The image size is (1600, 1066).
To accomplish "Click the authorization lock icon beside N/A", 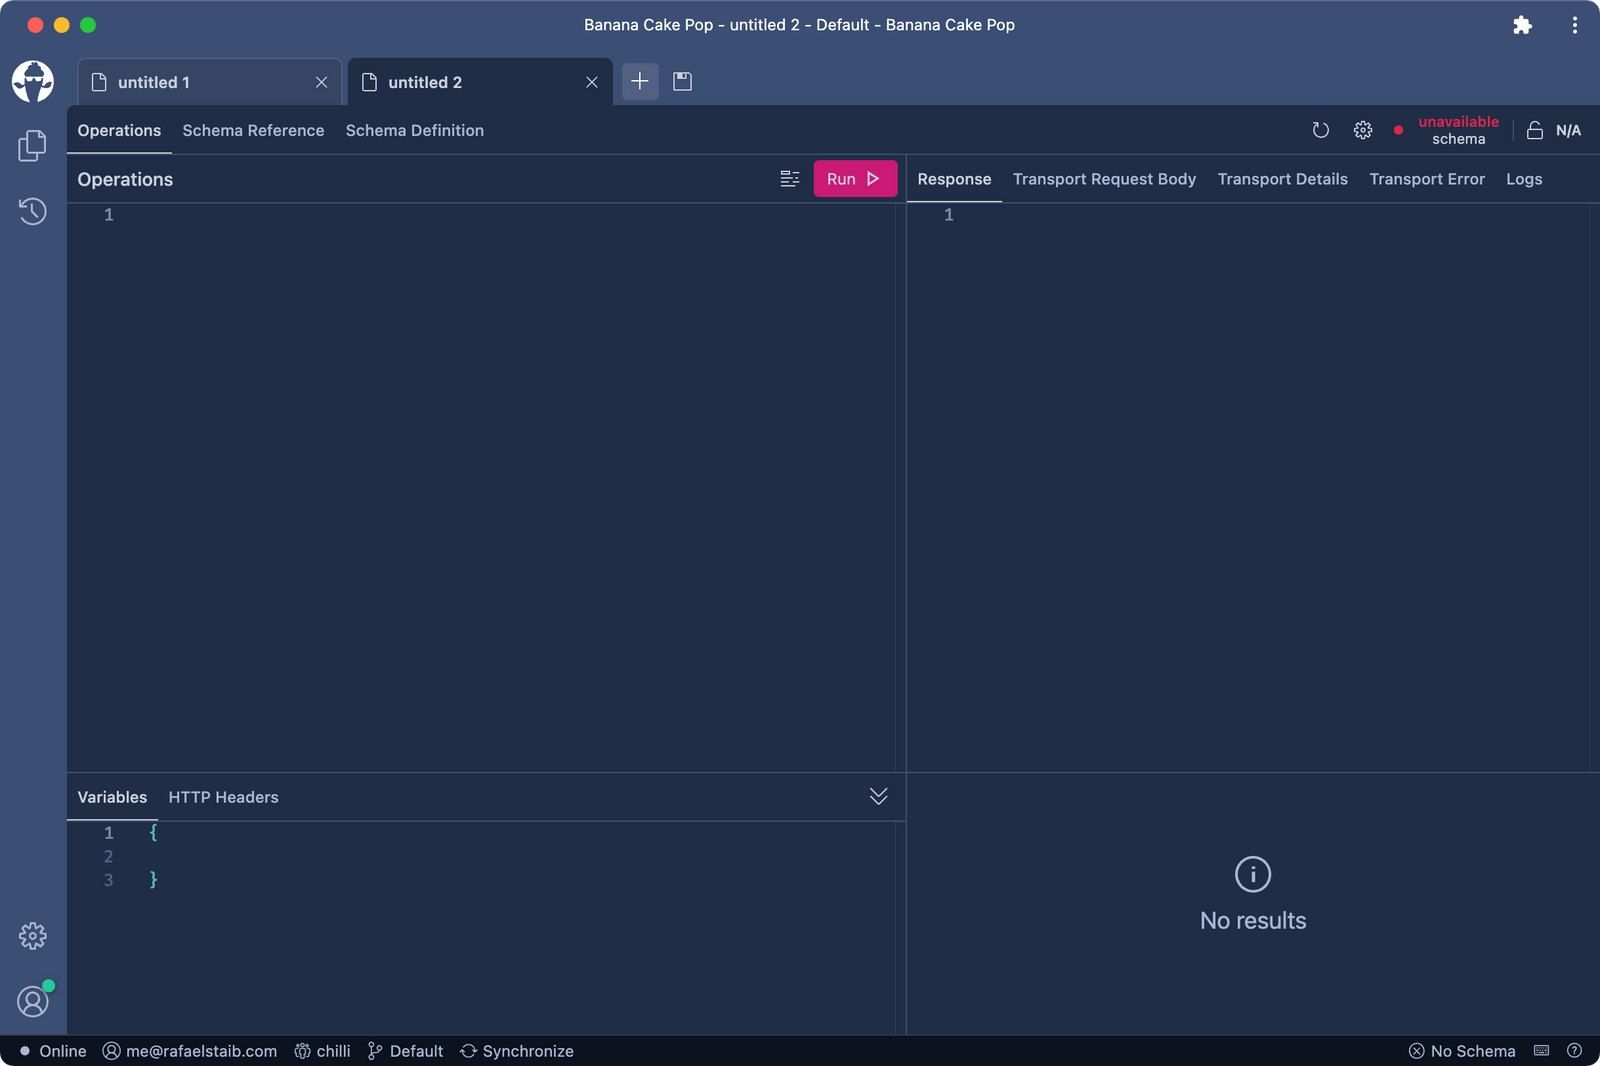I will point(1534,130).
